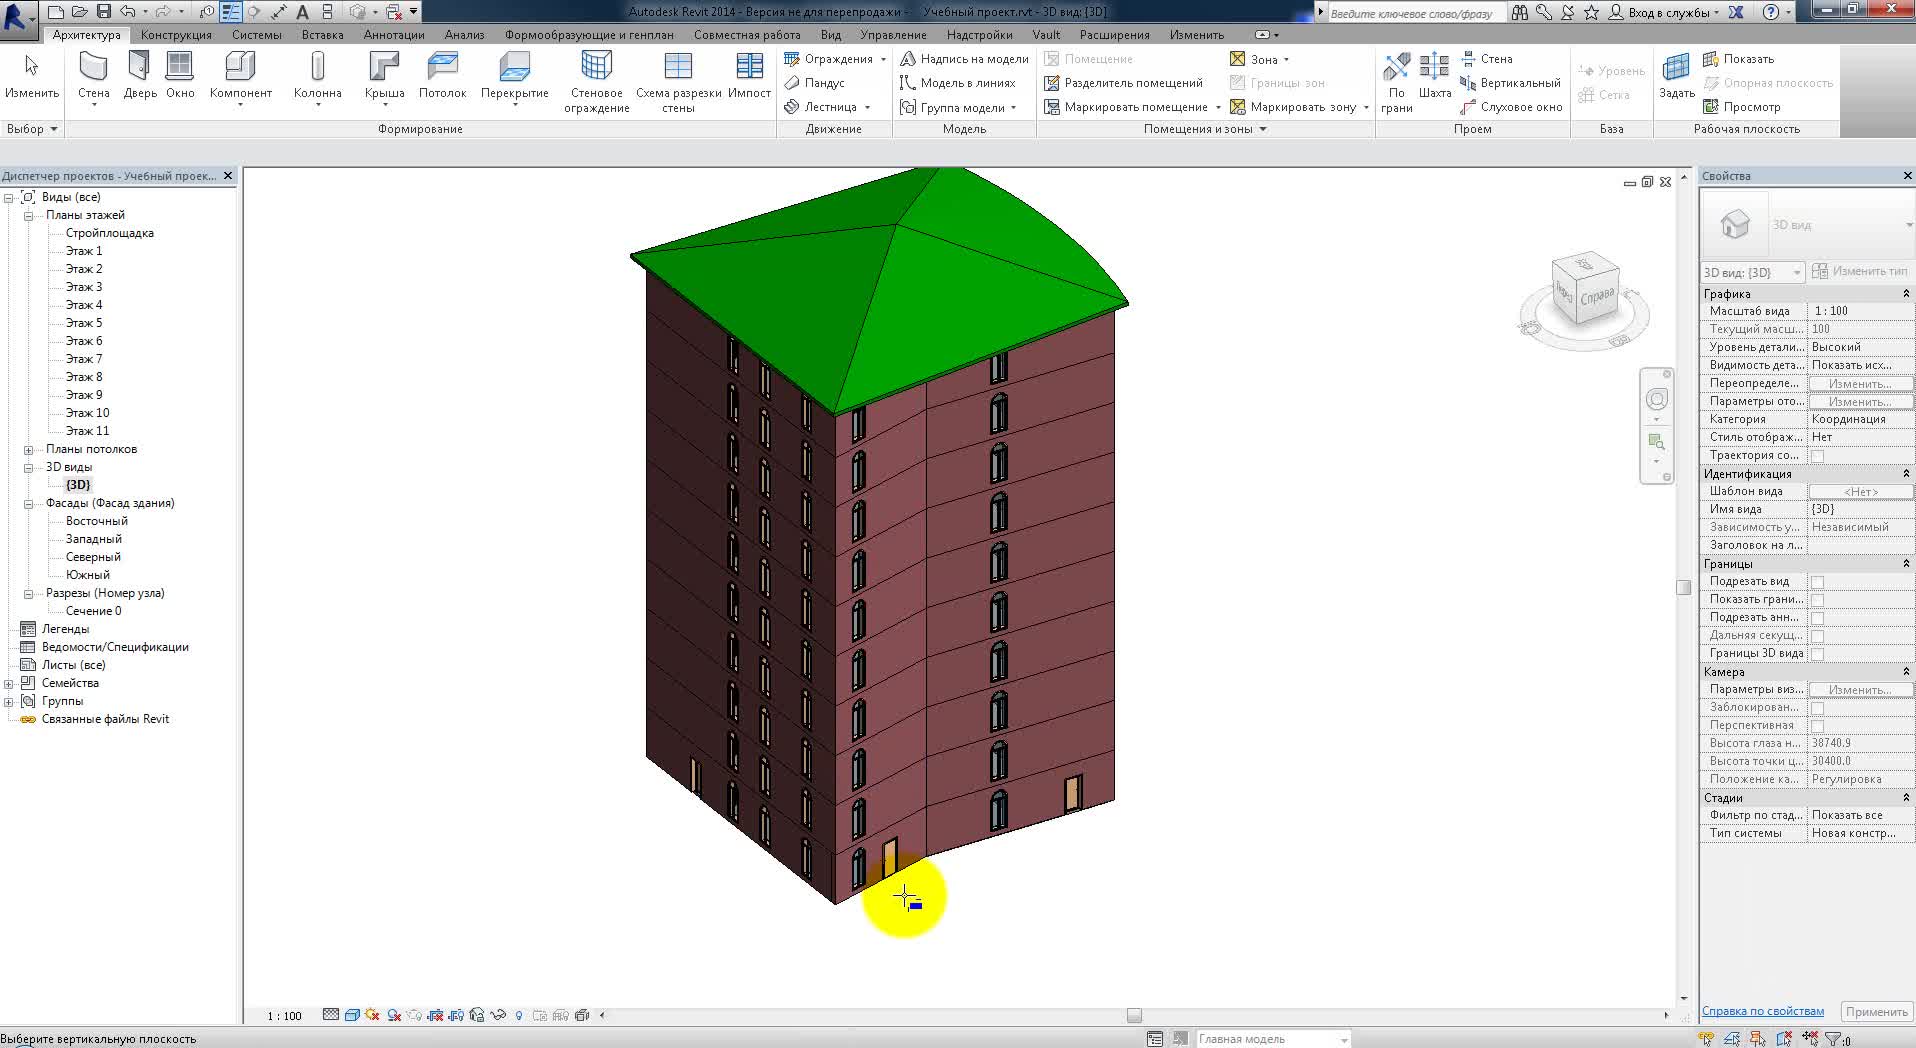Viewport: 1916px width, 1048px height.
Task: Click the horizontal view scrollbar thumb
Action: pos(1134,1015)
